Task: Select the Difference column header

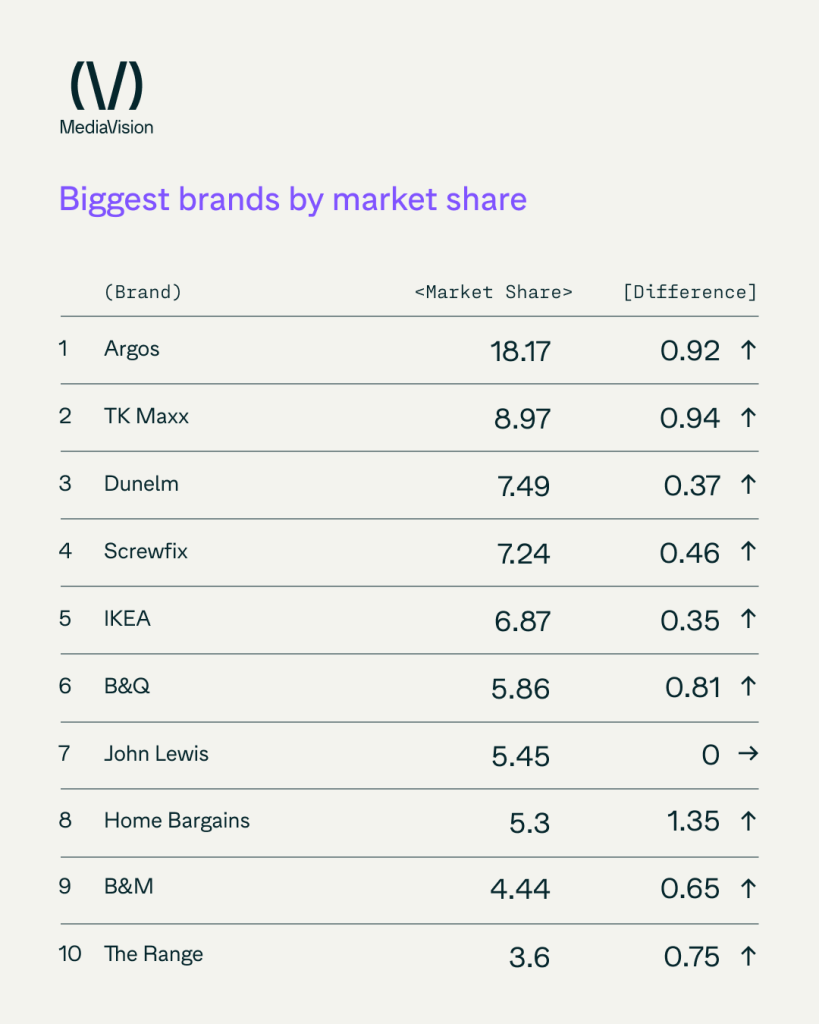Action: [689, 292]
